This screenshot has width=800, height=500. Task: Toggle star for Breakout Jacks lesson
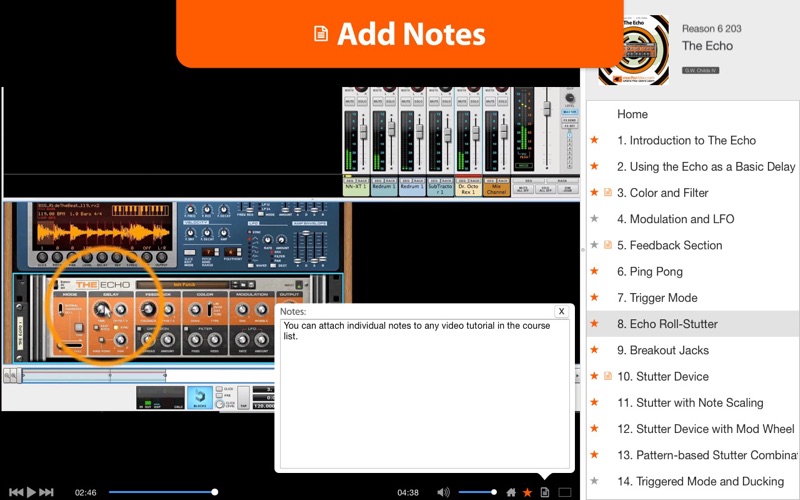point(594,349)
